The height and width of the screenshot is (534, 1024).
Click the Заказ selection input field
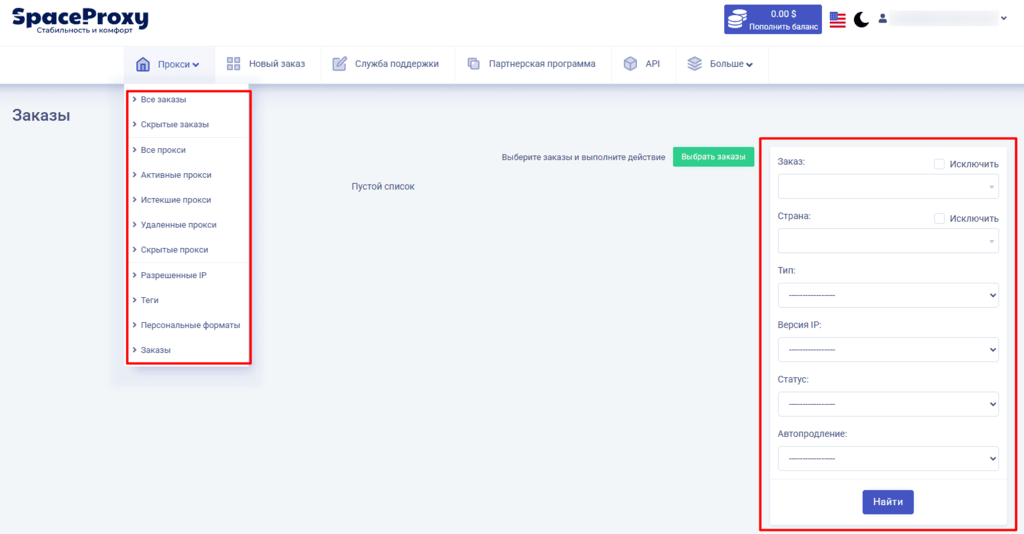887,186
